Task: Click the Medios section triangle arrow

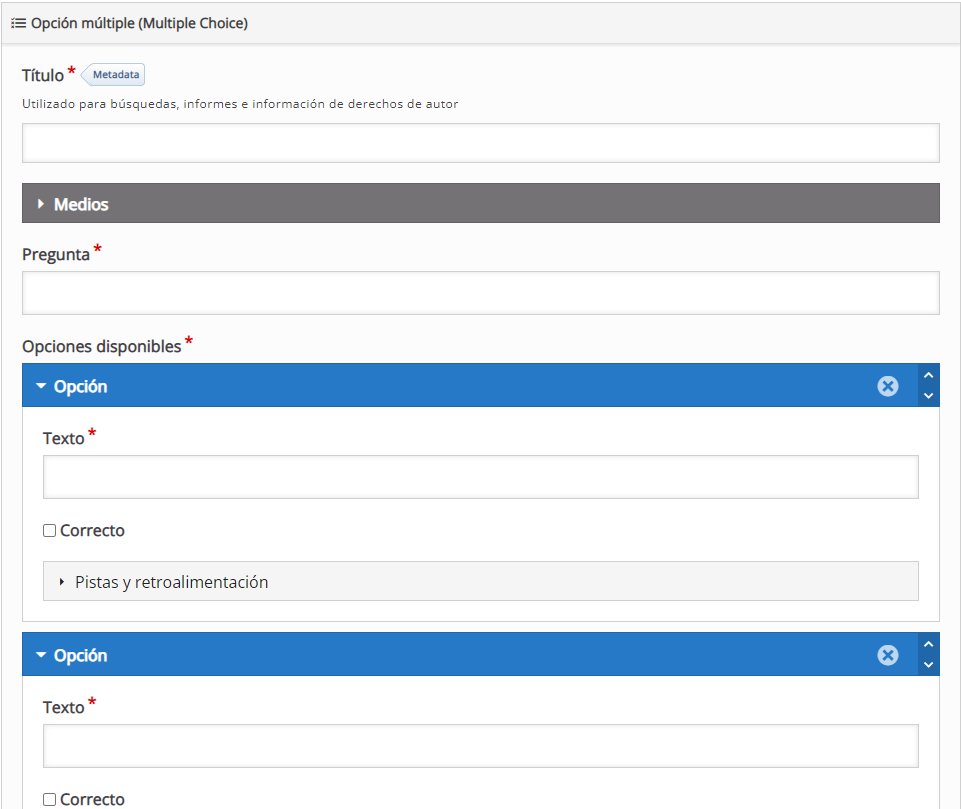Action: pos(41,204)
